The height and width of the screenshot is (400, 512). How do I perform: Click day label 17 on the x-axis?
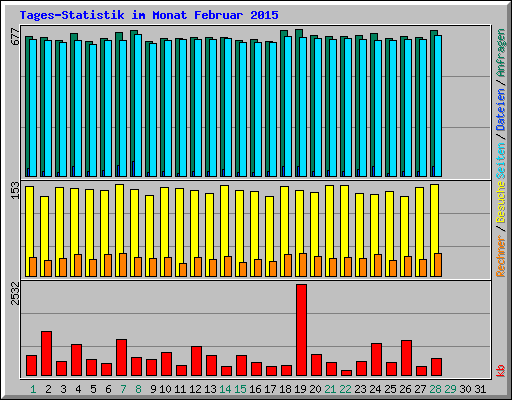pos(270,389)
